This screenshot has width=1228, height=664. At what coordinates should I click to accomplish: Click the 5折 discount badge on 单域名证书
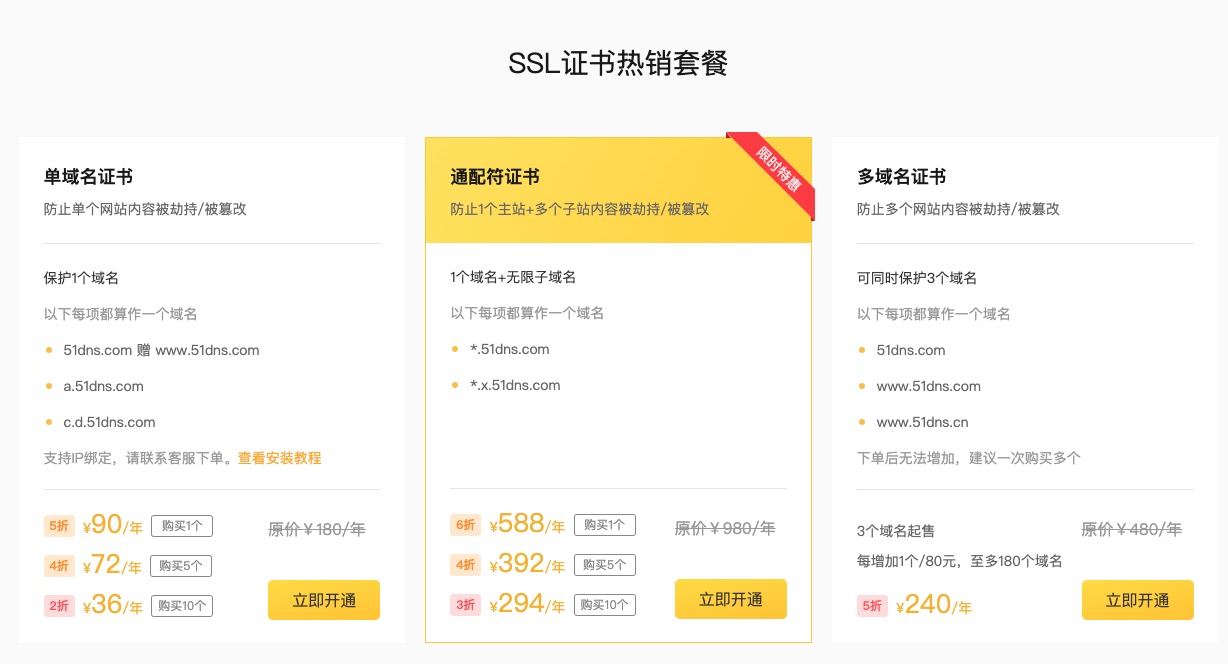click(59, 525)
